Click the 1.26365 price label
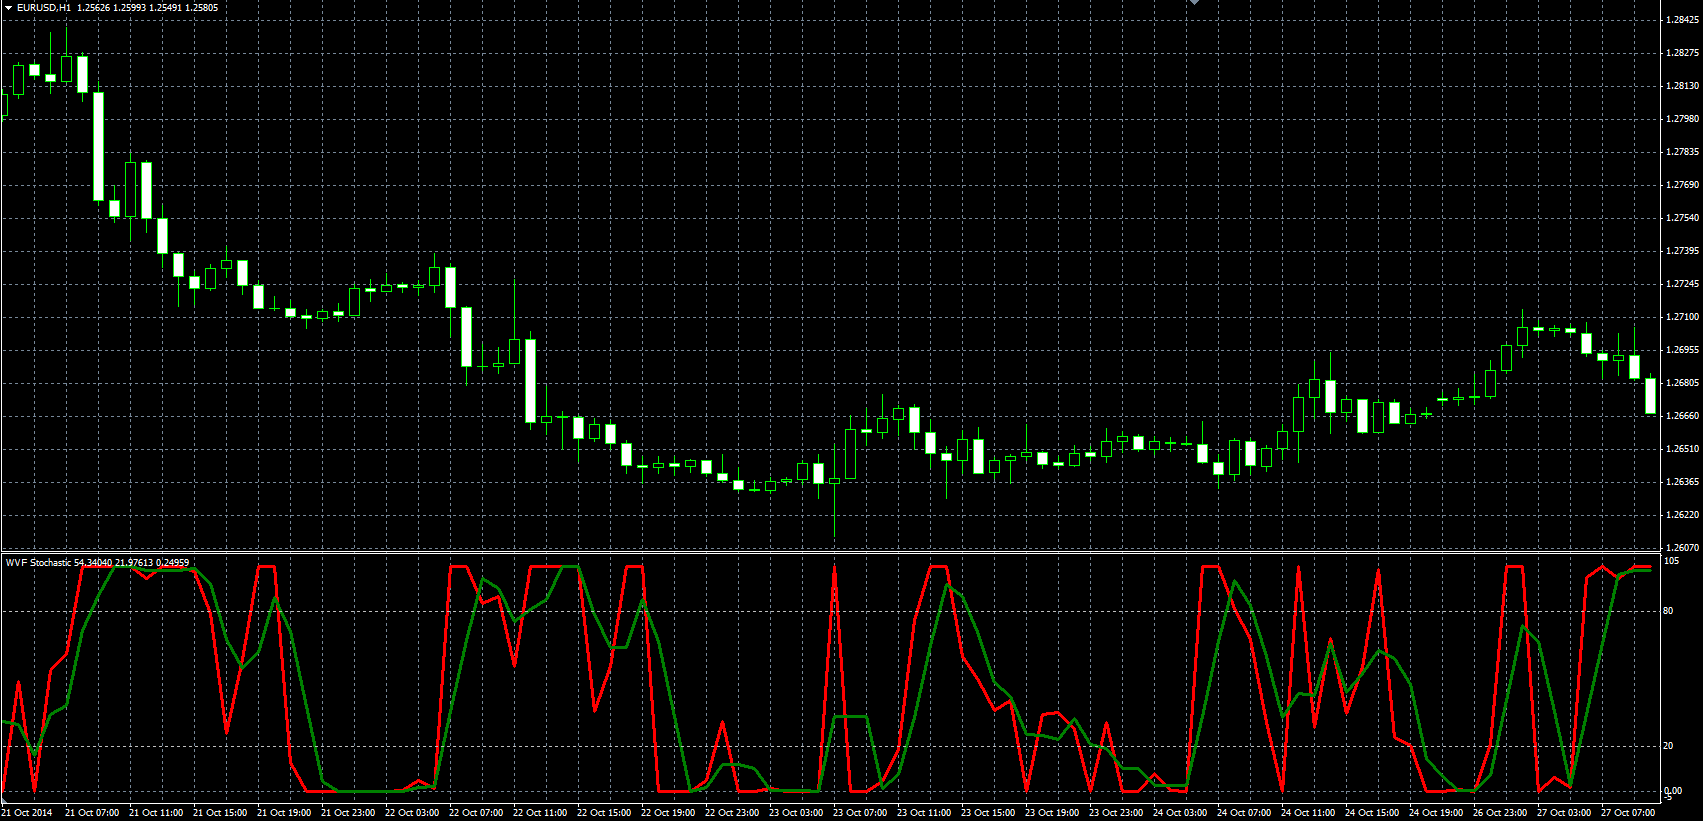1703x821 pixels. point(1683,482)
